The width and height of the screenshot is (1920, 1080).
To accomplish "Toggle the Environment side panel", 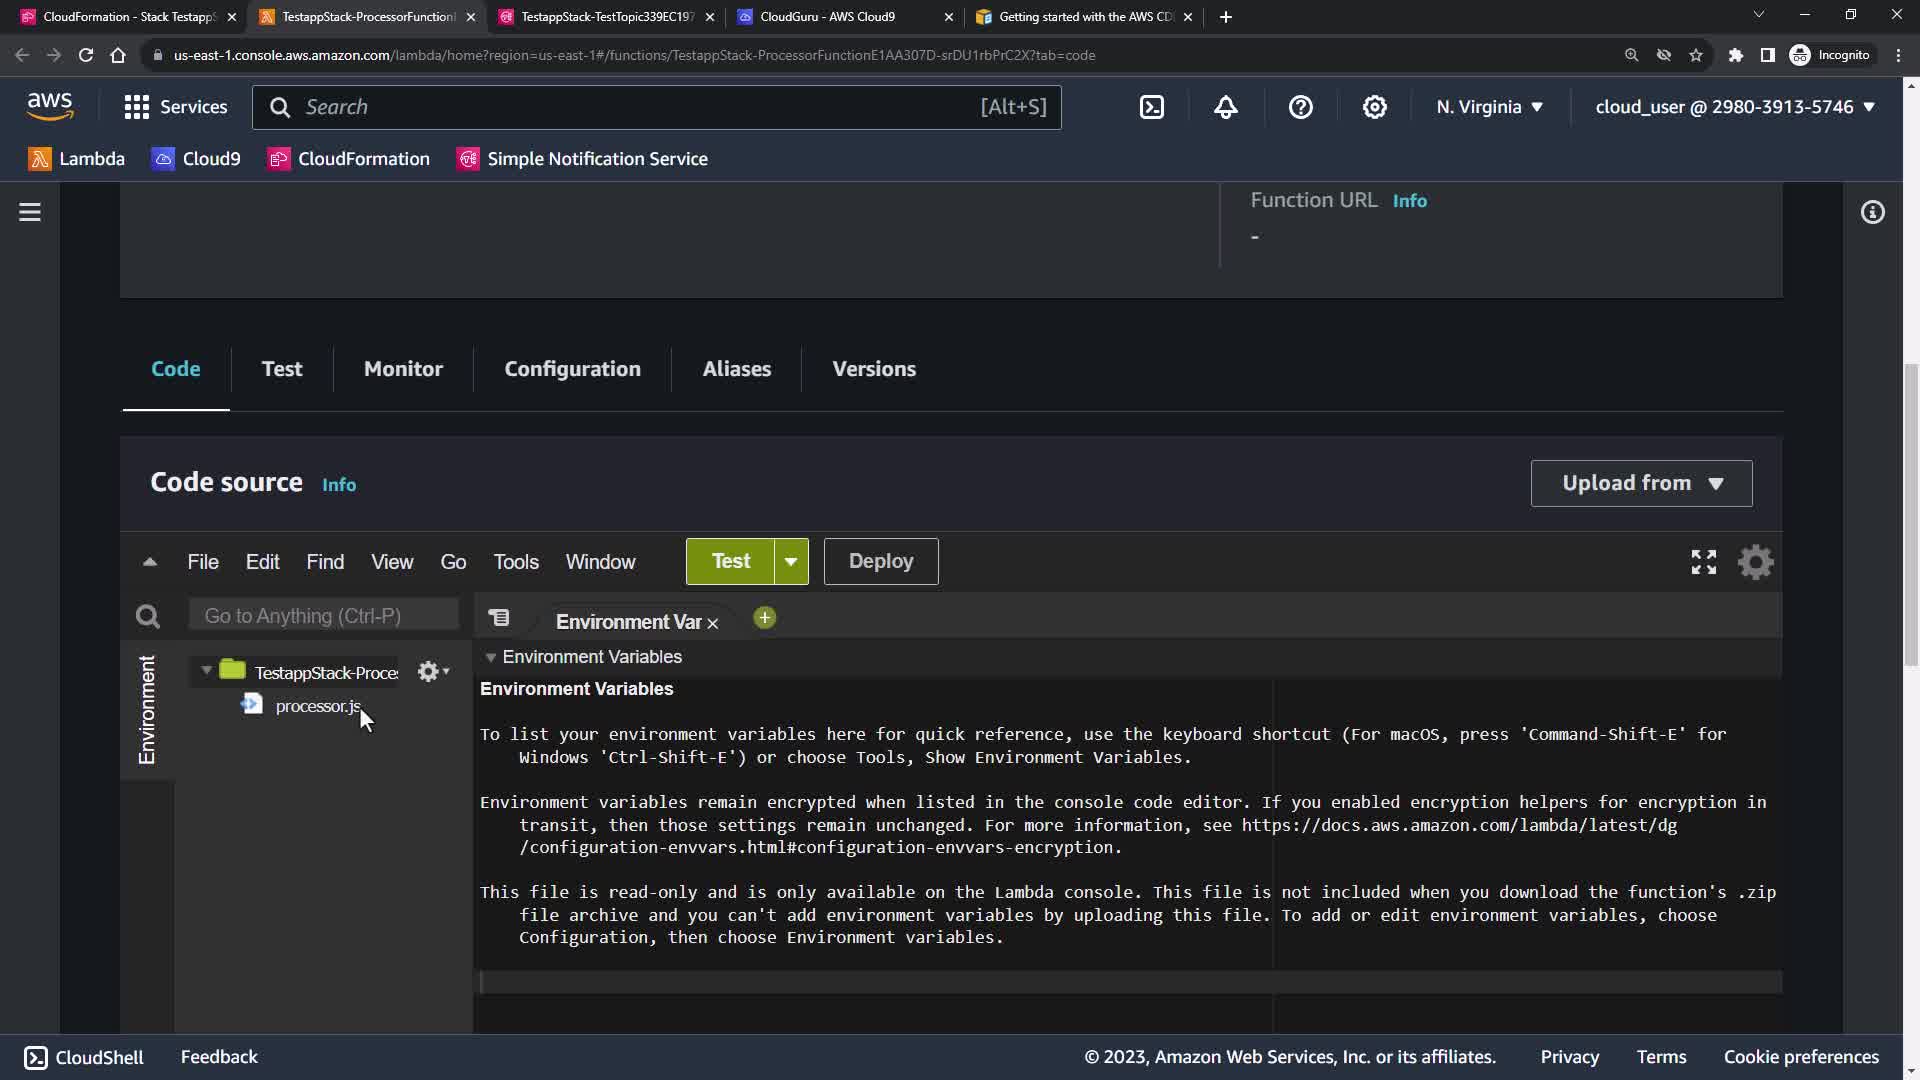I will coord(147,710).
